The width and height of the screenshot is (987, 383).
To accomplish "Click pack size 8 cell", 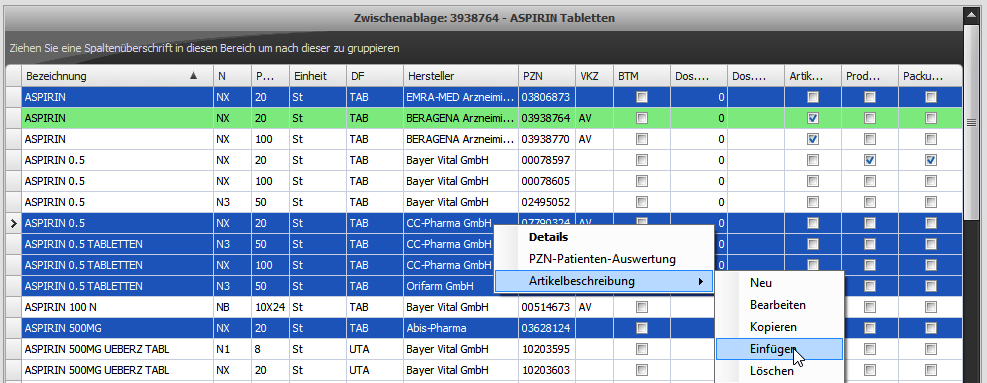I will 270,348.
